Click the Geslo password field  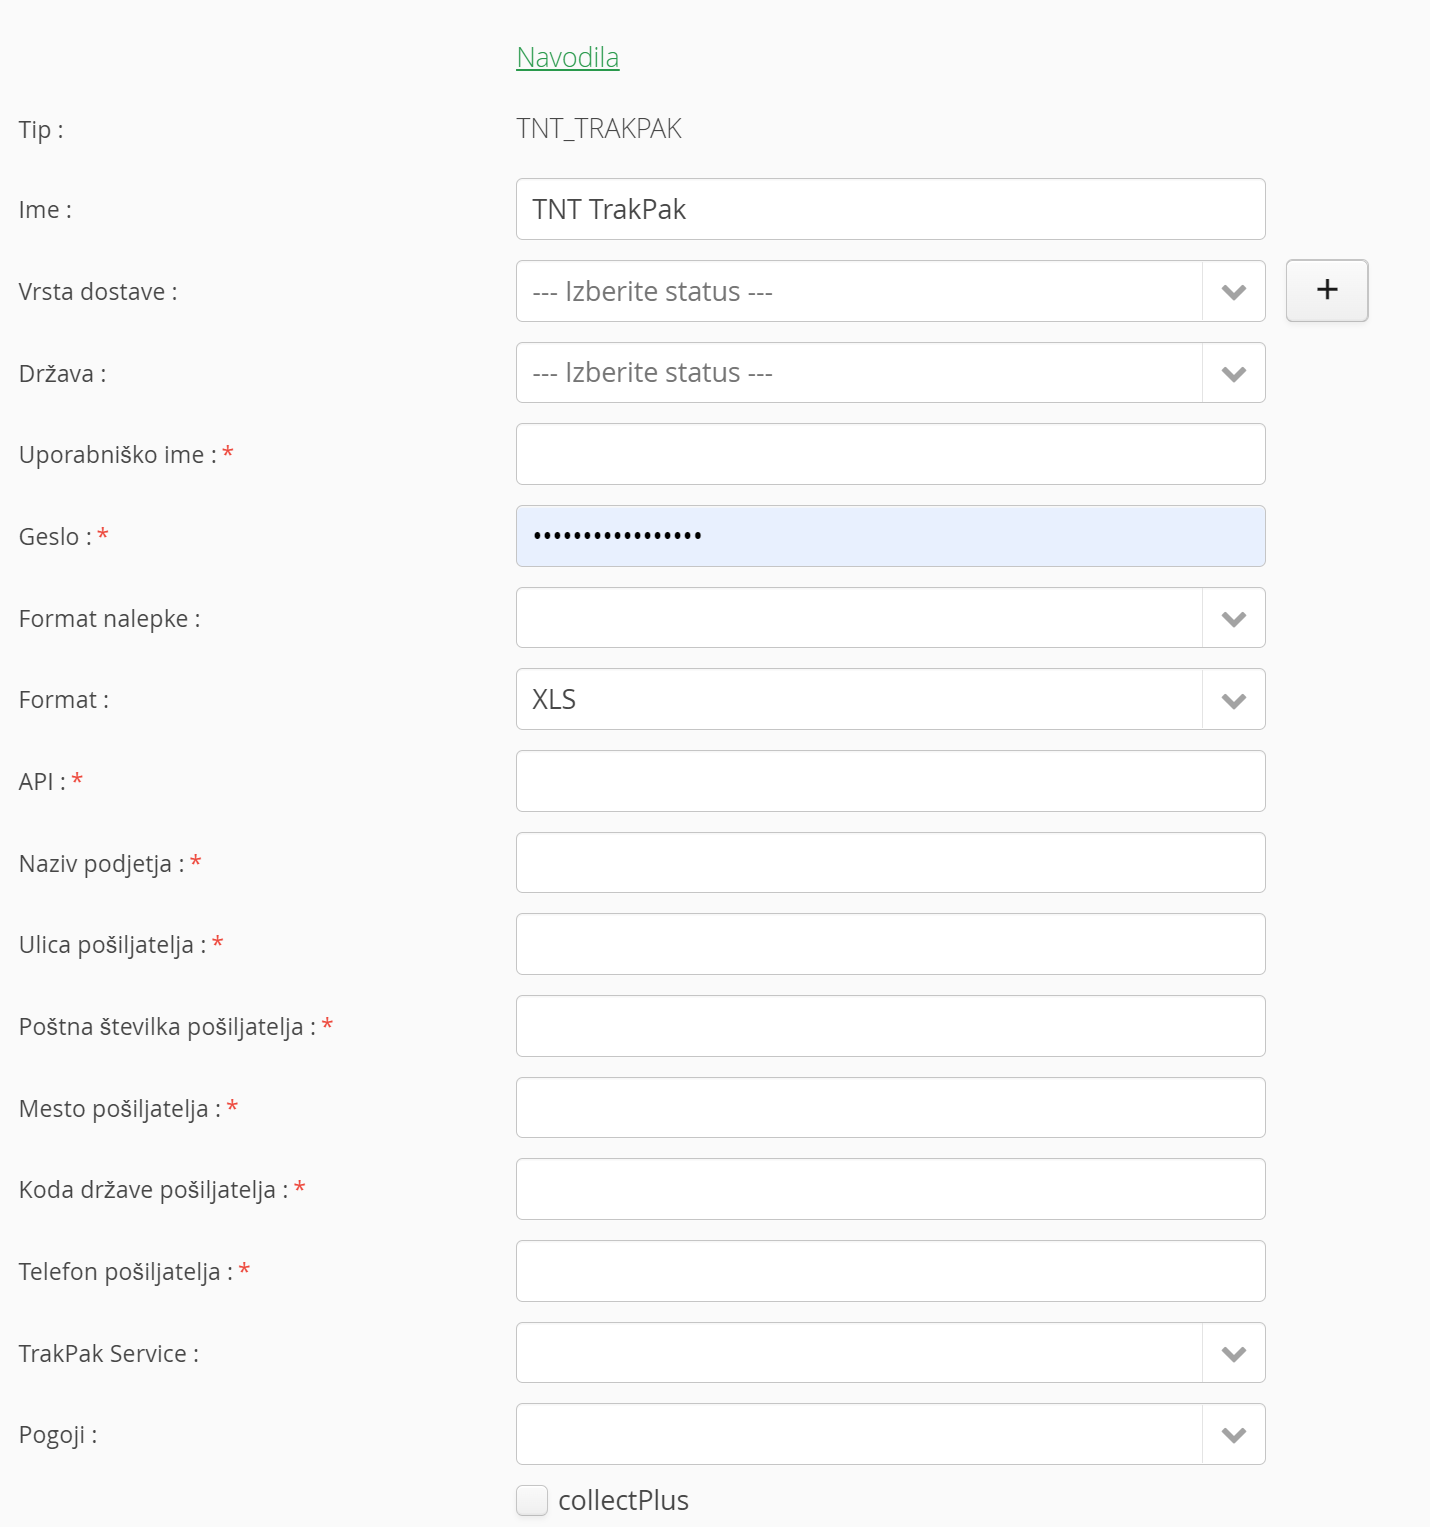pos(890,536)
